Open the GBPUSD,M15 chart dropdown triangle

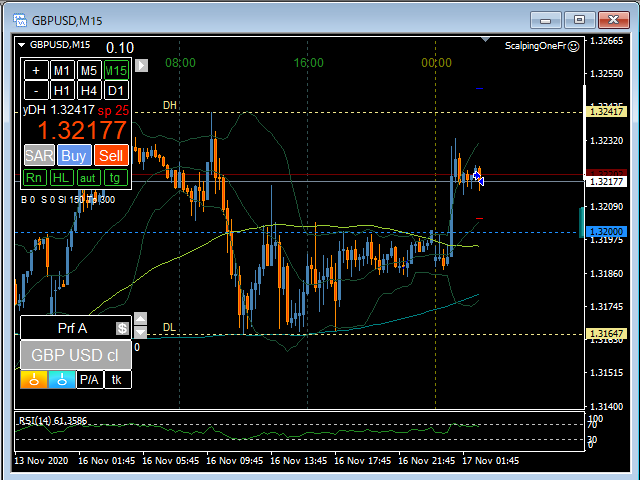point(21,45)
